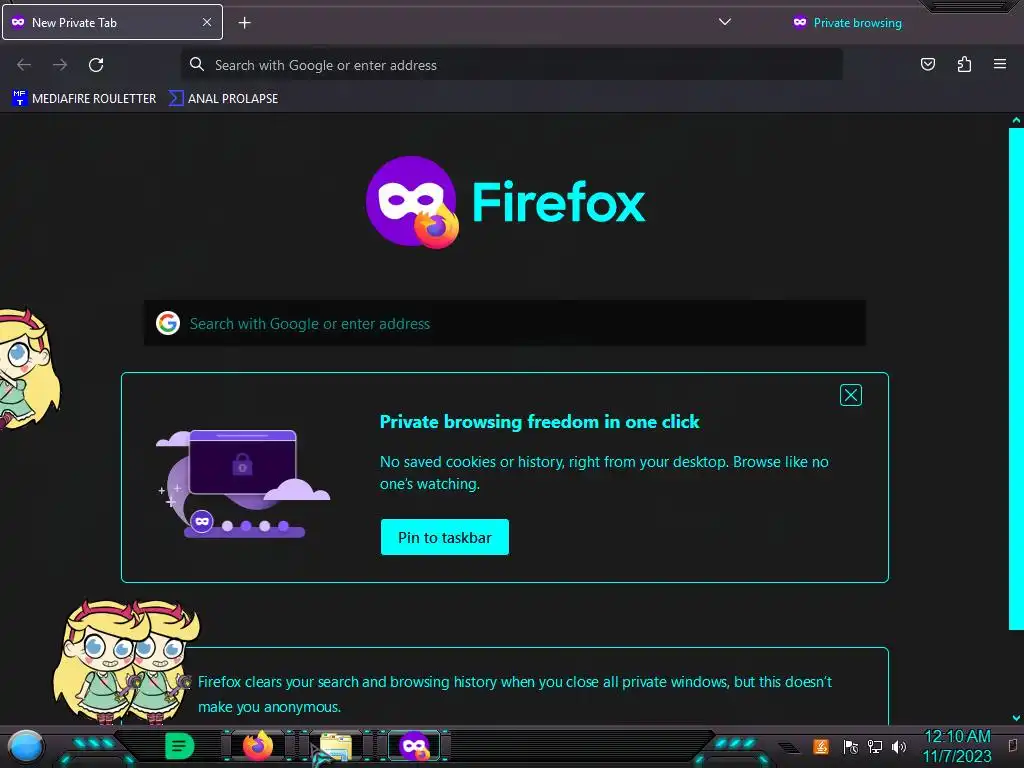Reload the current page
The image size is (1024, 768).
click(96, 65)
